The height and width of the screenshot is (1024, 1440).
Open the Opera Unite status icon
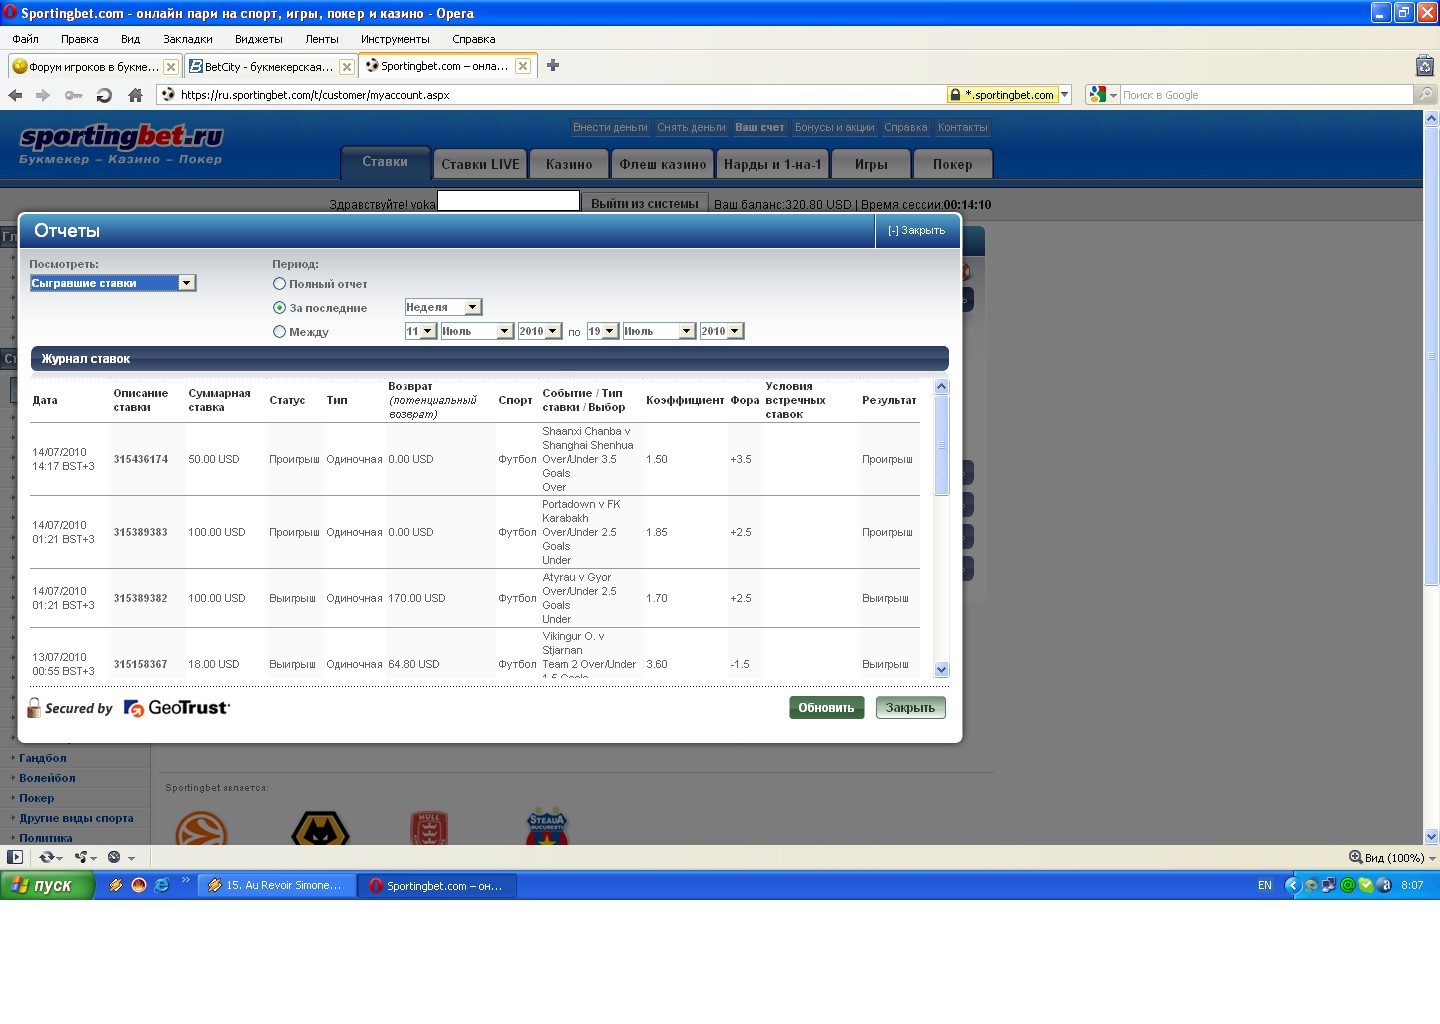point(85,857)
